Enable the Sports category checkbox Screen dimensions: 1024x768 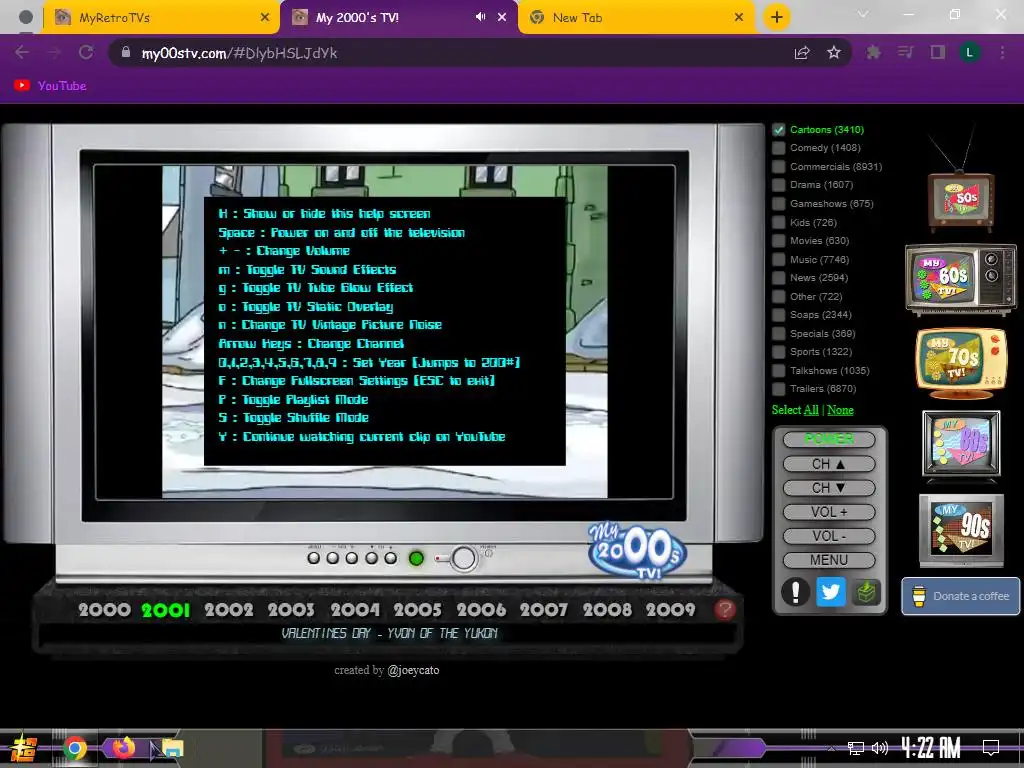[778, 352]
